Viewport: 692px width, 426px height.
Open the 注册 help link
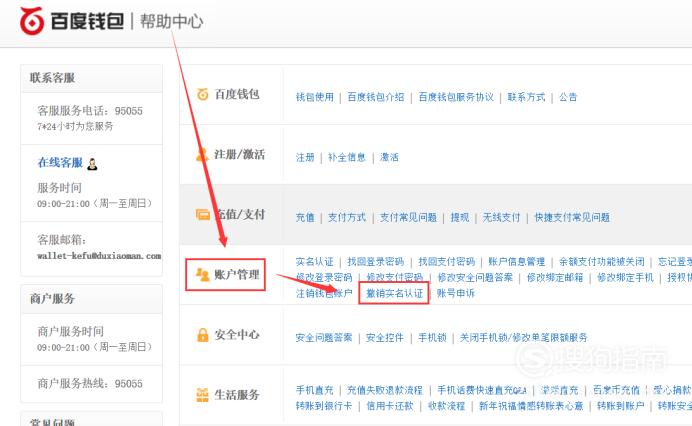click(305, 157)
